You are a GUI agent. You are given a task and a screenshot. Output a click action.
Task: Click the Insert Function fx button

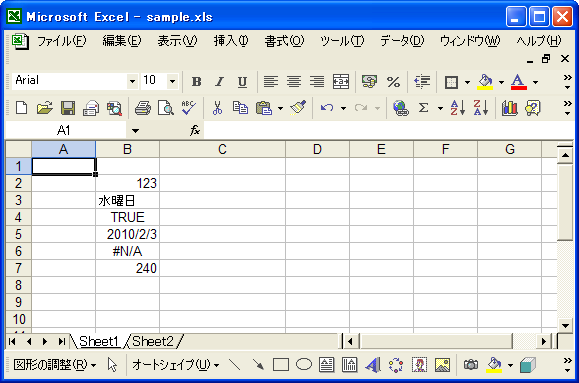[195, 130]
